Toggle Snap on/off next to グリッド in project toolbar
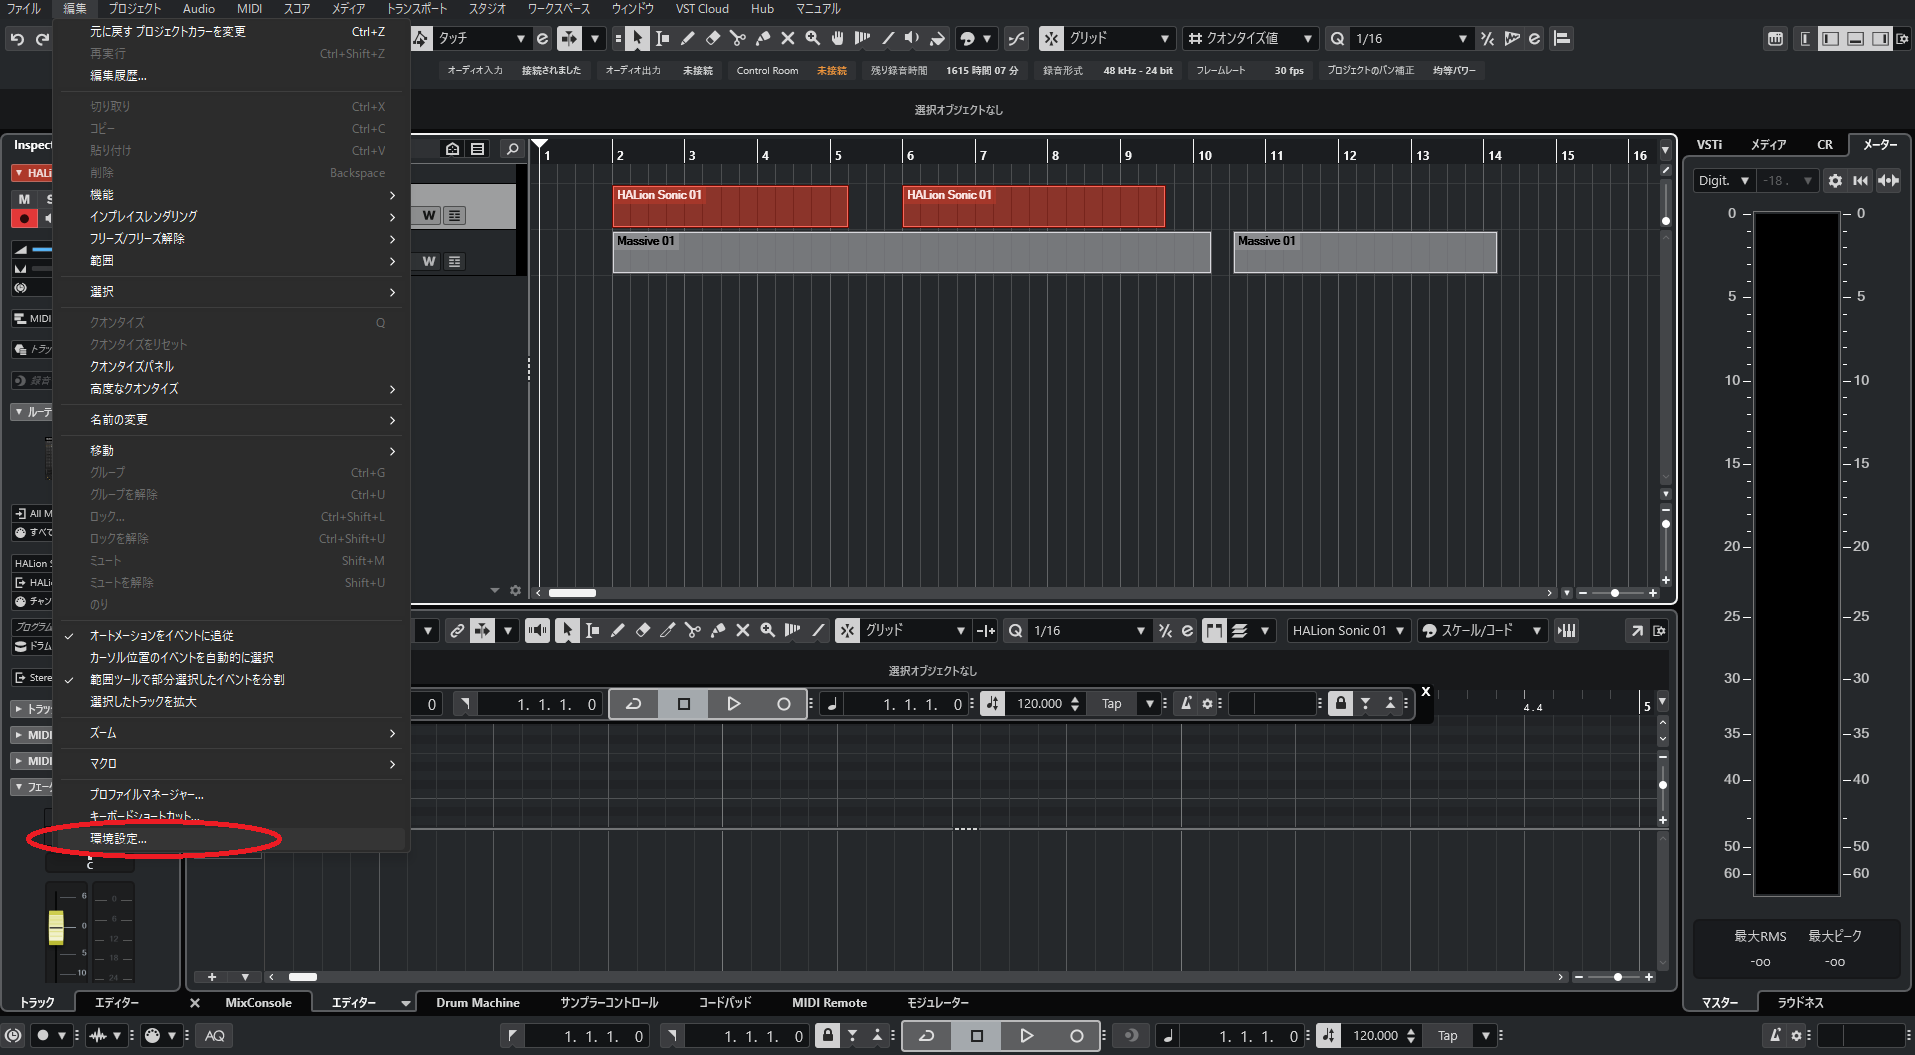This screenshot has height=1055, width=1915. (x=1051, y=38)
